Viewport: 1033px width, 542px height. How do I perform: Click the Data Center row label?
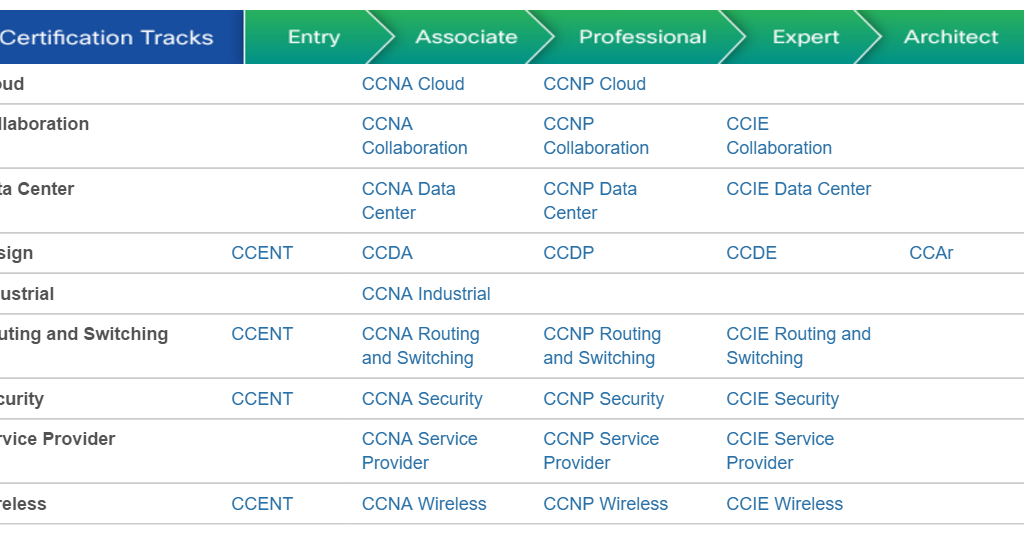click(x=37, y=189)
